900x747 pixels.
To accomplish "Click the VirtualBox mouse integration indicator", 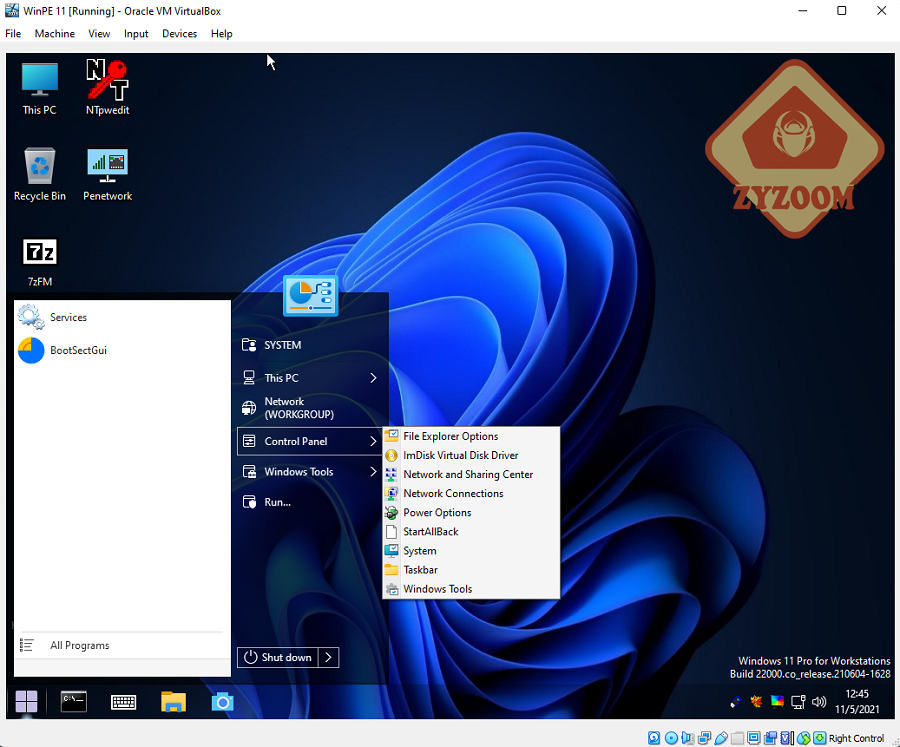I will [x=804, y=738].
